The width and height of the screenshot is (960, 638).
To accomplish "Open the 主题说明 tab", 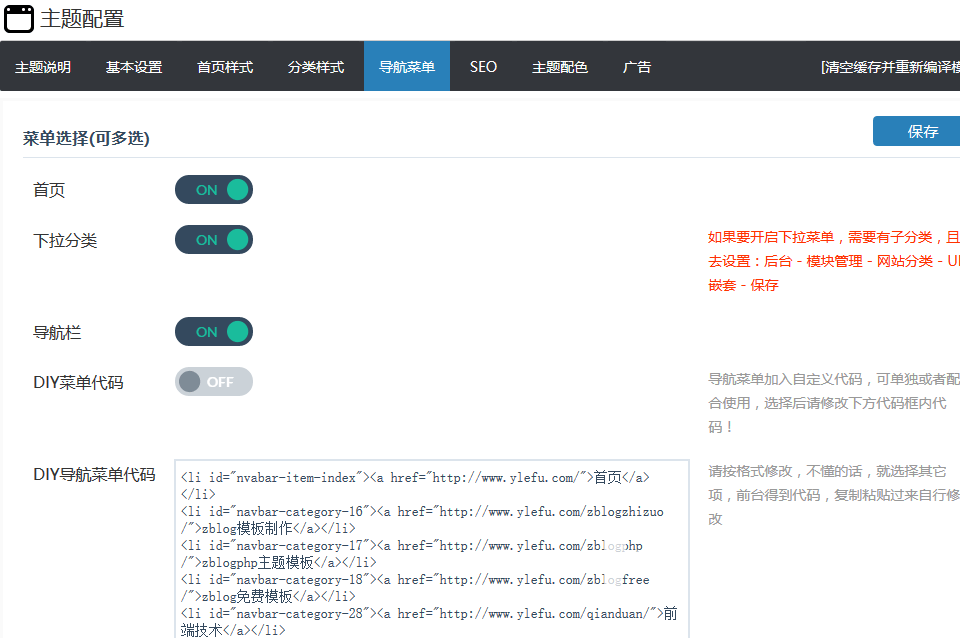I will pos(43,67).
